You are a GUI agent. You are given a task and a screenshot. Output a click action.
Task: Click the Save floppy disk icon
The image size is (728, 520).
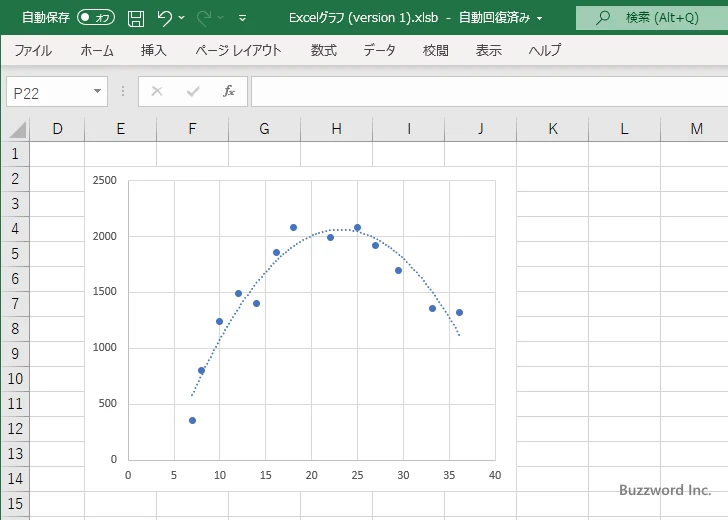pos(136,18)
